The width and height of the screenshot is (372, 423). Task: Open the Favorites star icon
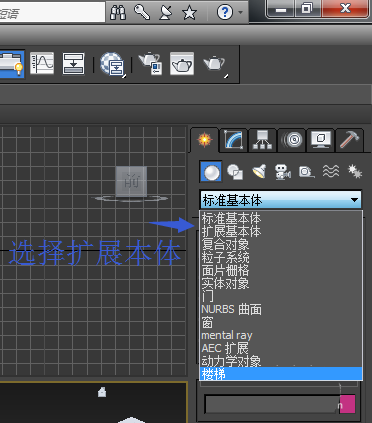tap(189, 13)
